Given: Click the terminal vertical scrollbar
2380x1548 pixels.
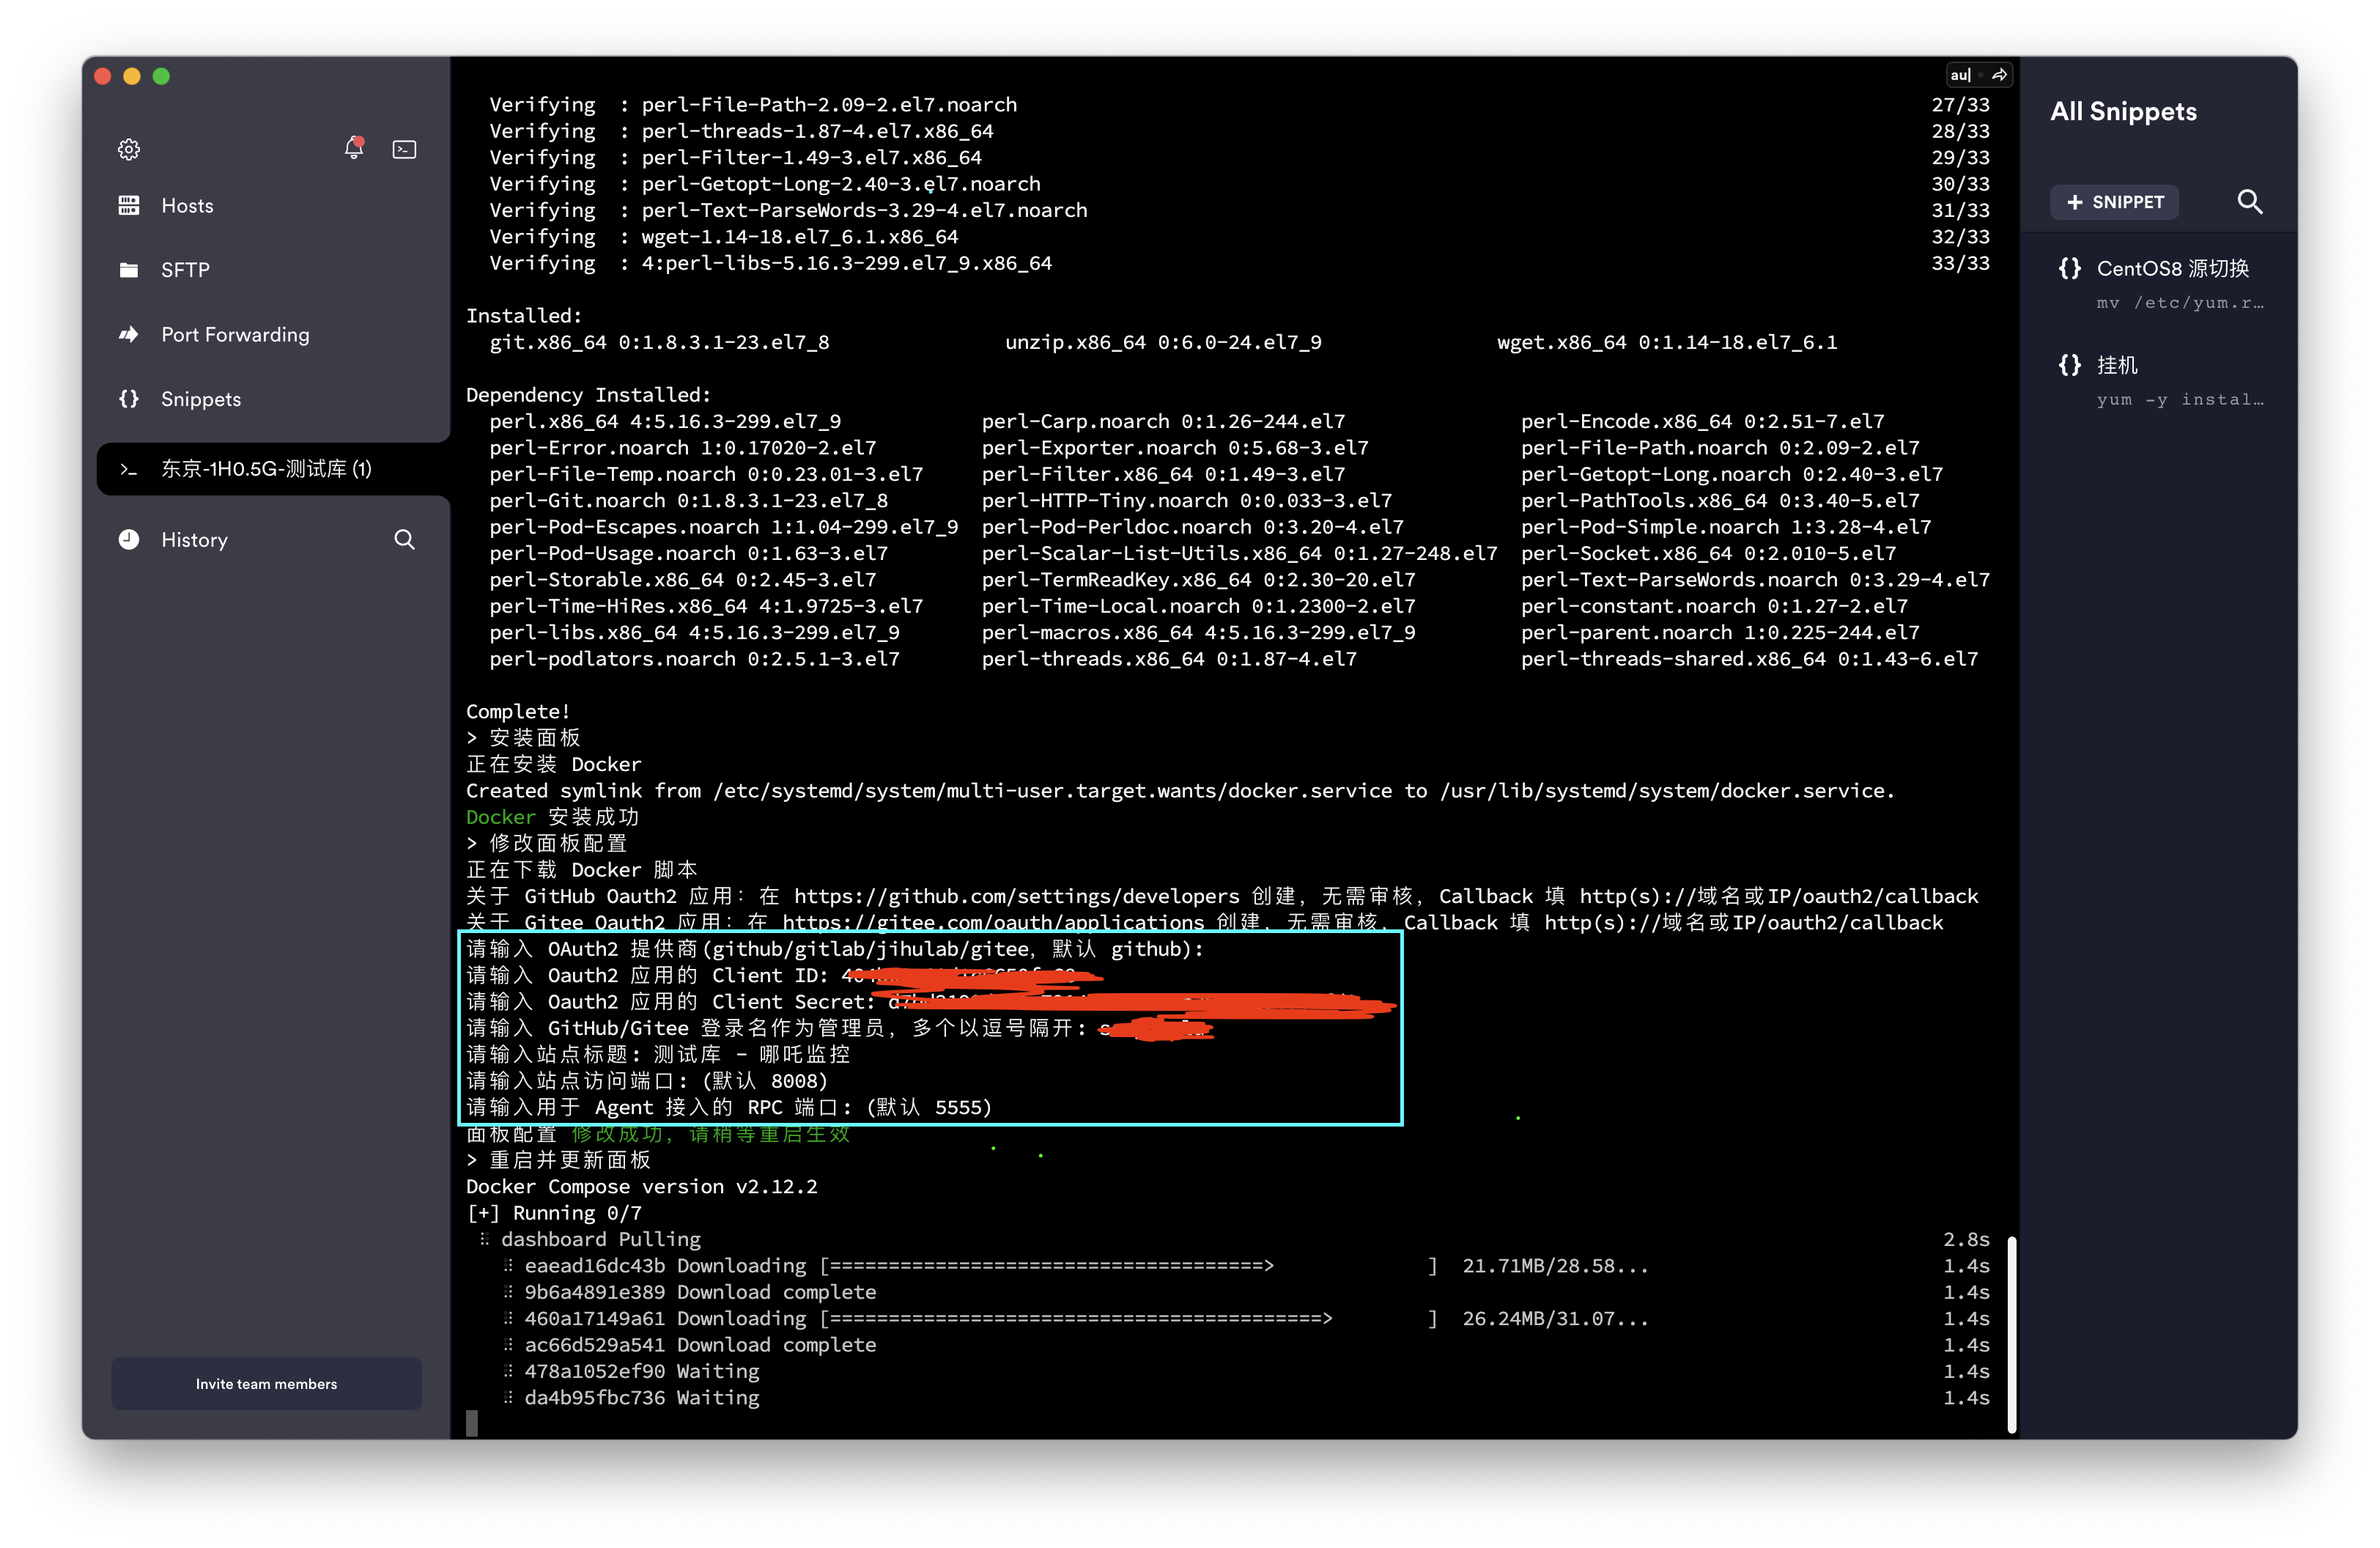Looking at the screenshot, I should point(2011,1335).
